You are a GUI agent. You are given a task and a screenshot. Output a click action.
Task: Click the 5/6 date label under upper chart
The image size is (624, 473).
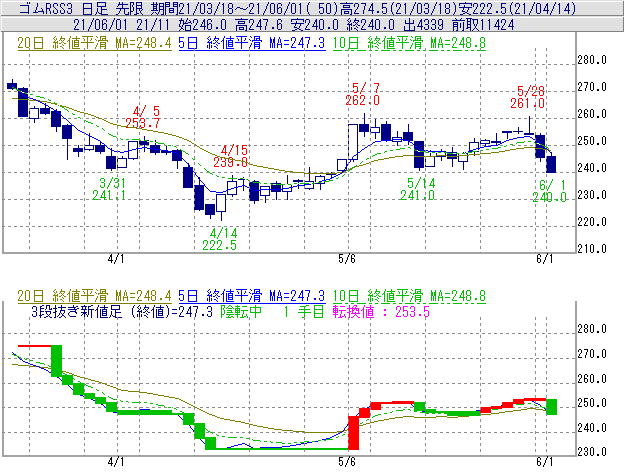(x=347, y=259)
